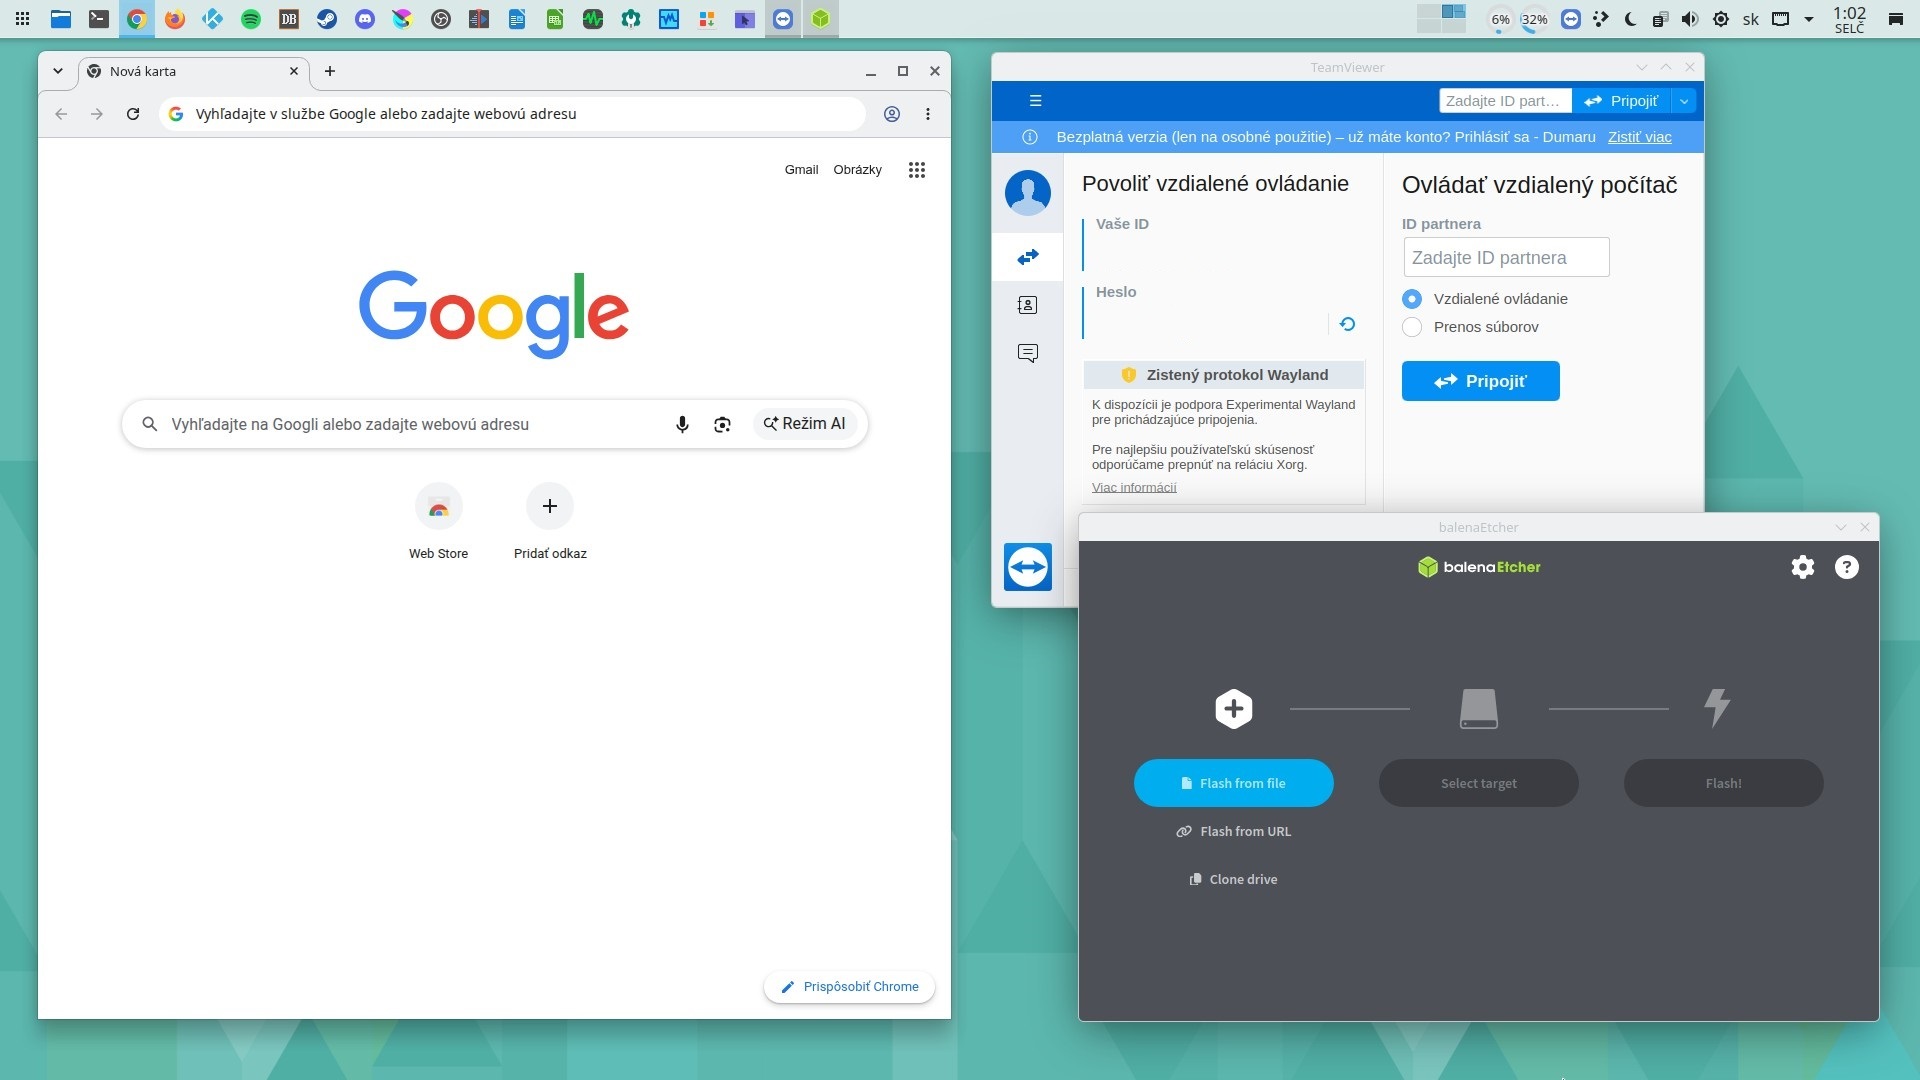The image size is (1920, 1080).
Task: Open Chrome tab search chevron
Action: (x=58, y=71)
